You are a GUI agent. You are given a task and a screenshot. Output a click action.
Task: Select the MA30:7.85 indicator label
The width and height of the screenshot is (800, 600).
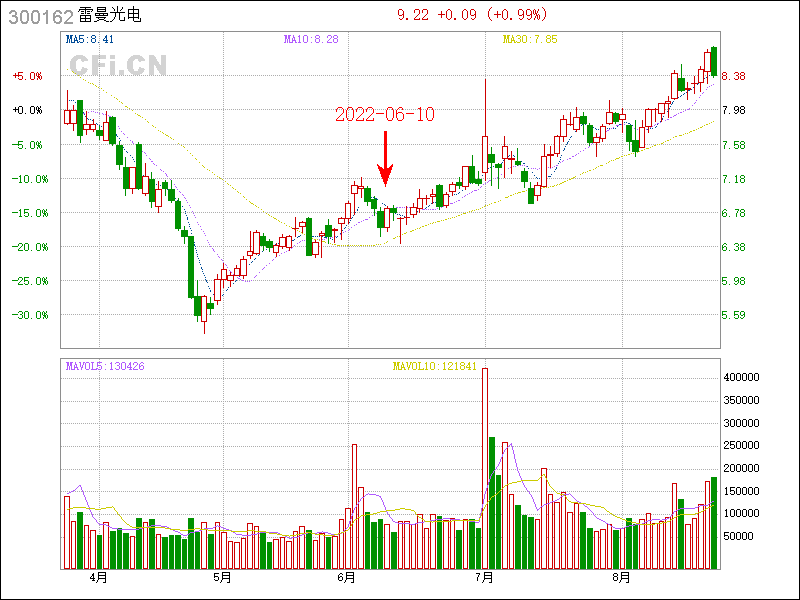(x=529, y=39)
